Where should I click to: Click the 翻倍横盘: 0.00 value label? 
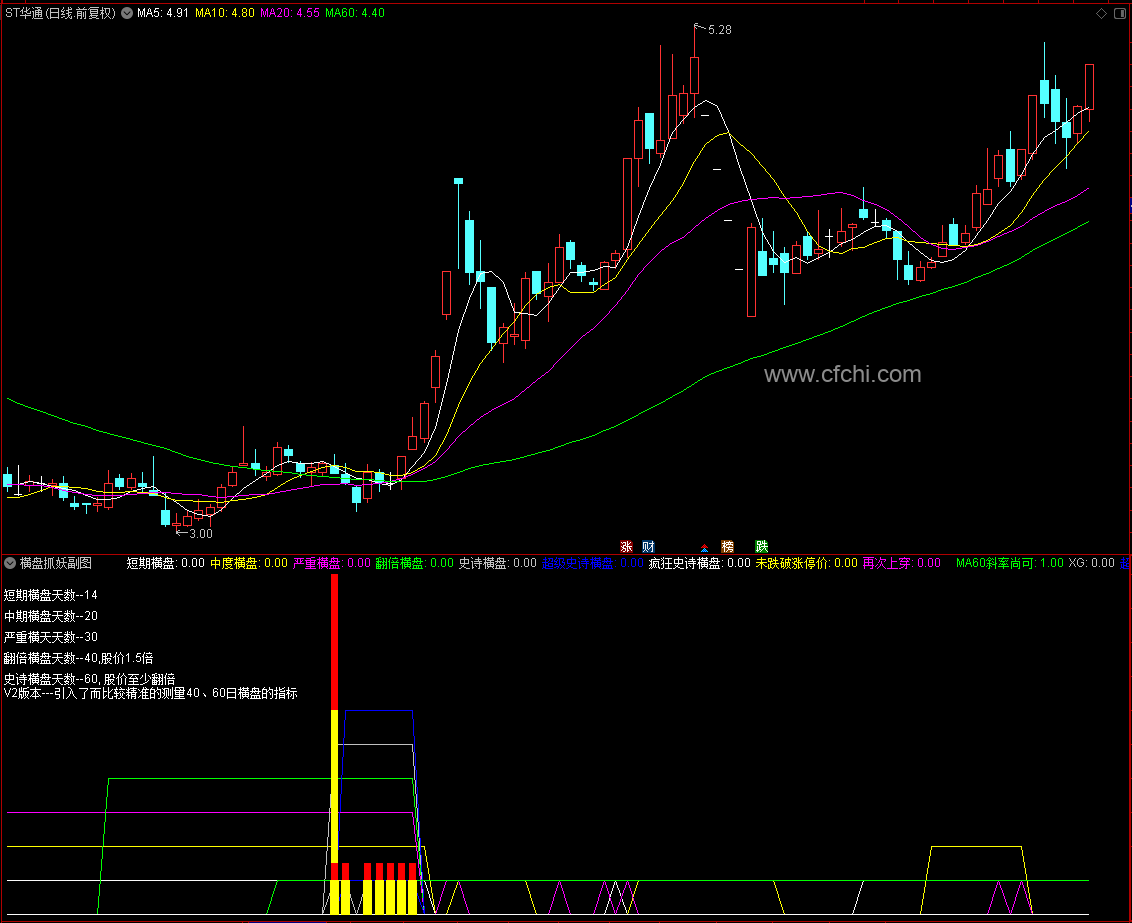coord(414,563)
